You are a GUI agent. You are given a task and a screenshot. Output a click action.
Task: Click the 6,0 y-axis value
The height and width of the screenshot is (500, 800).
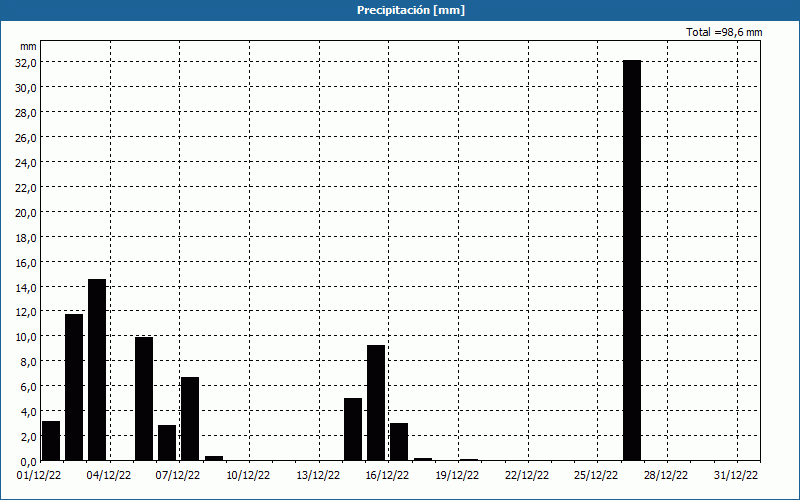28,387
